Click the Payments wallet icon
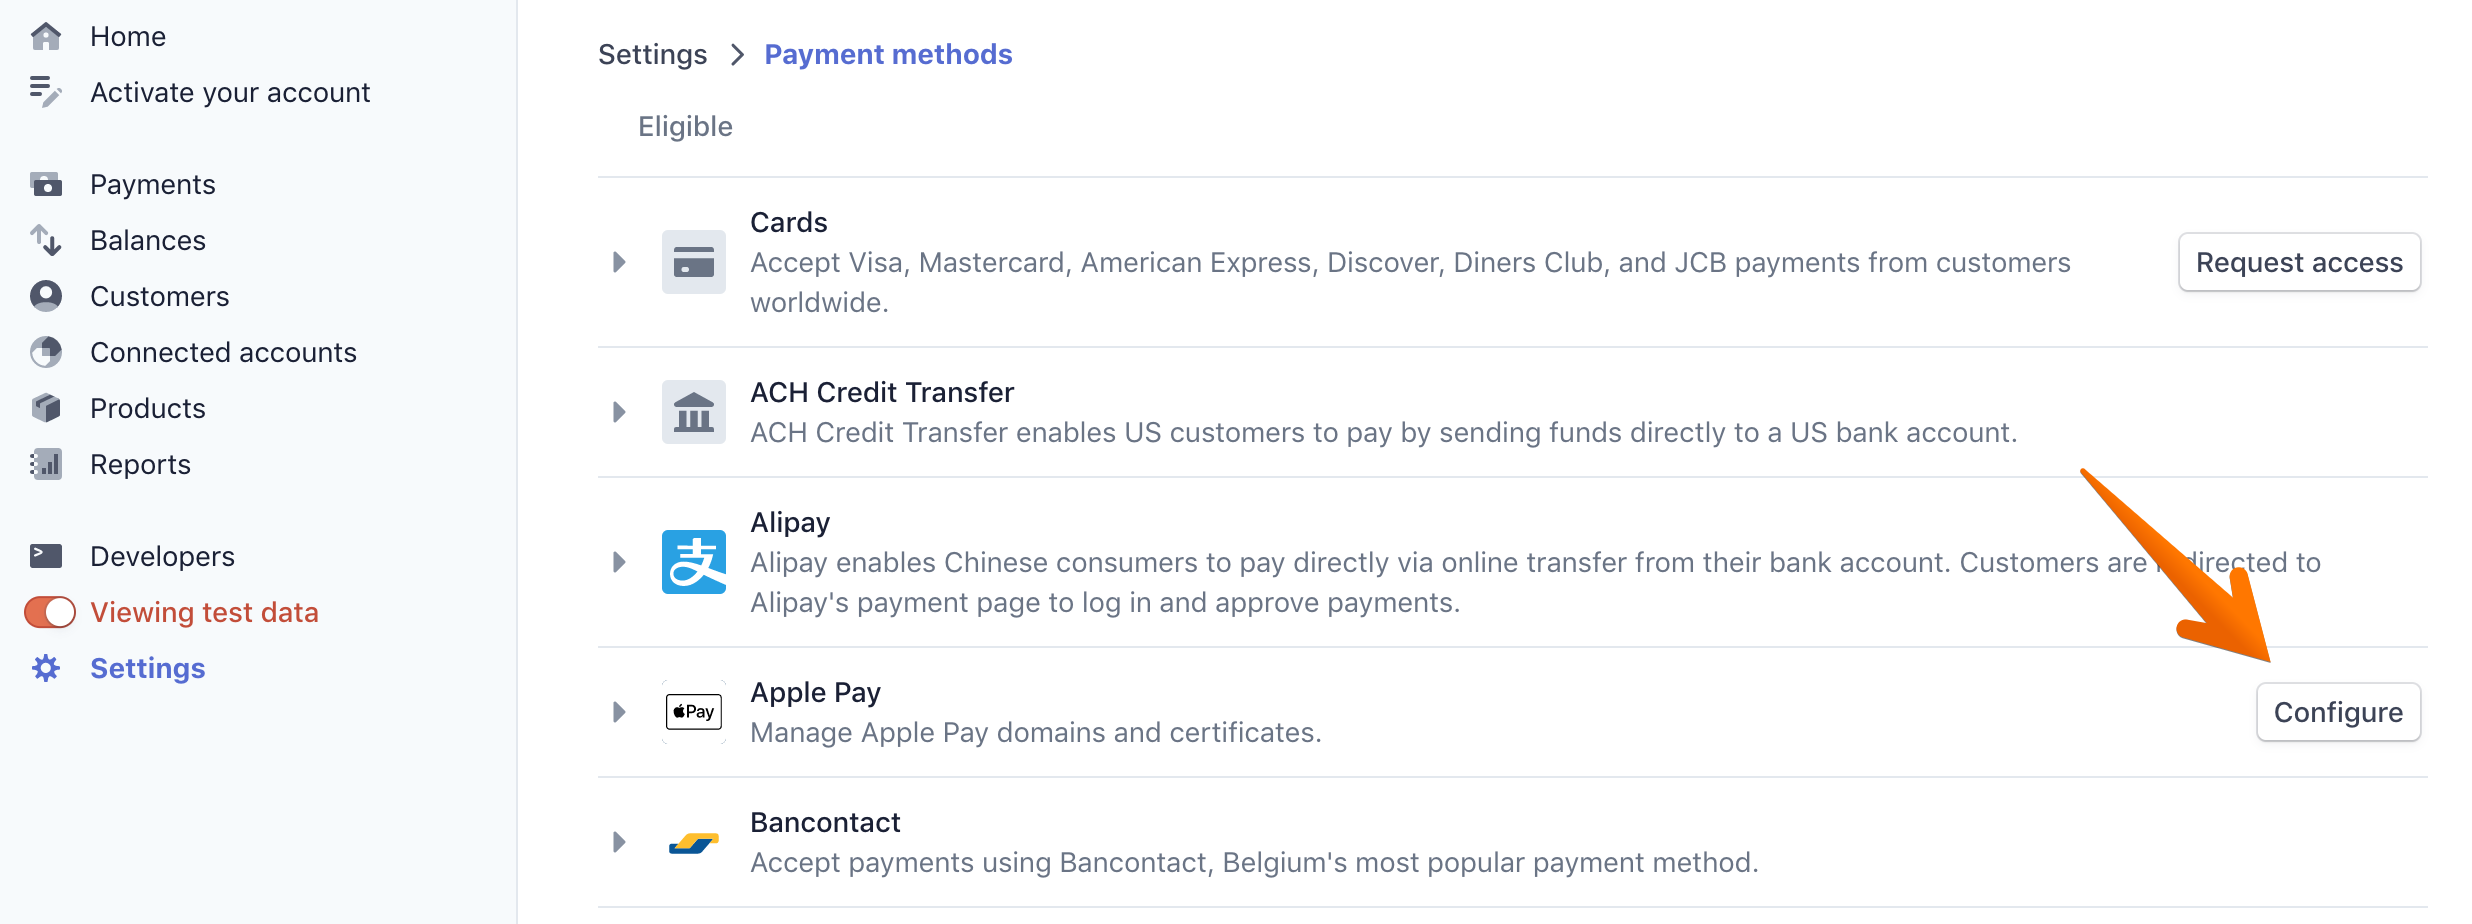 click(46, 185)
